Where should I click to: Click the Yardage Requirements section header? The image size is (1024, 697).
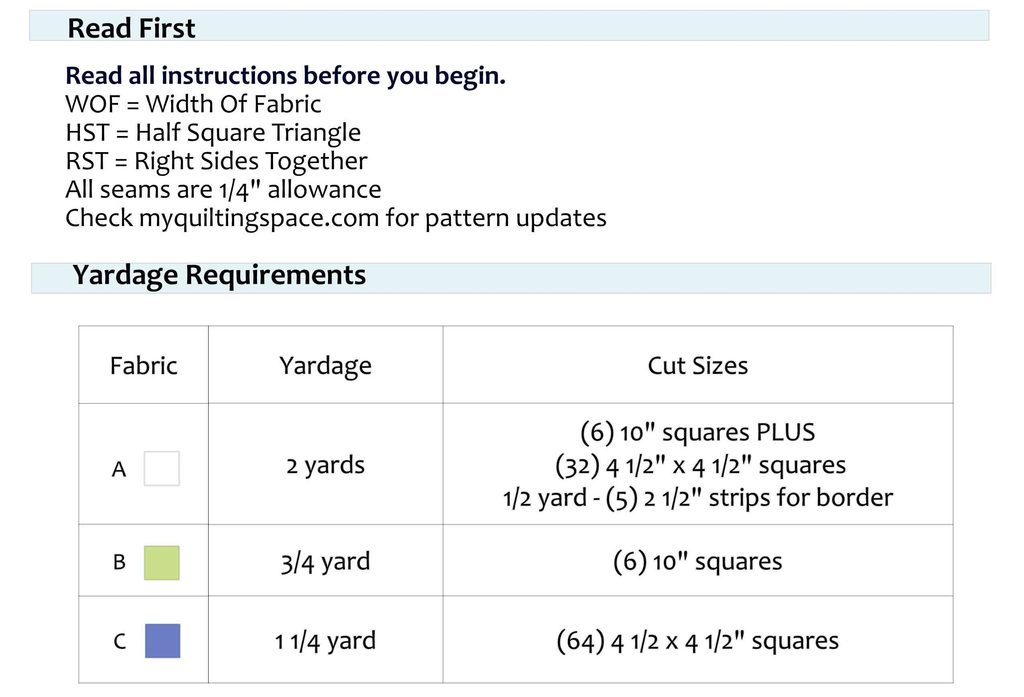click(x=511, y=277)
